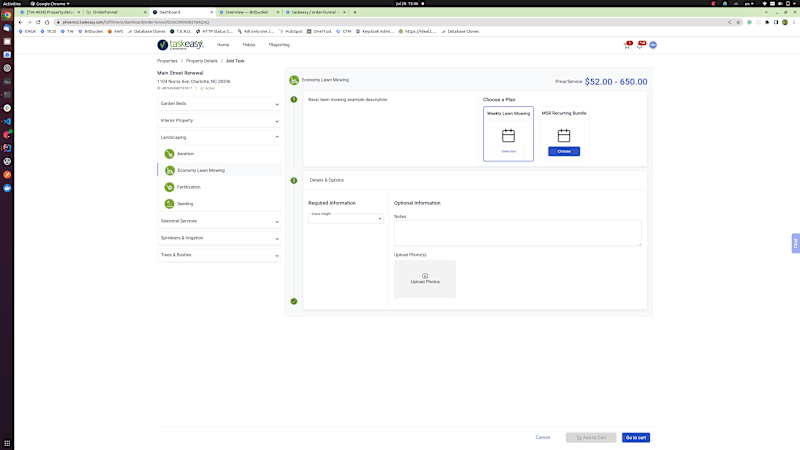Switch to the TW-4834 Property details tab
Viewport: 800px width, 450px height.
click(x=49, y=12)
